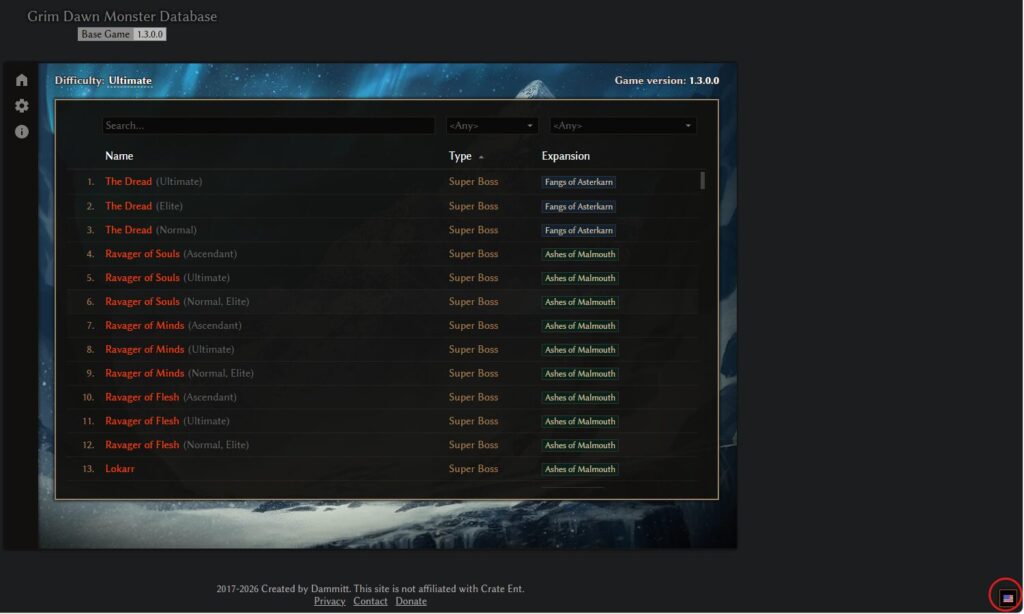1024x614 pixels.
Task: Click Ashes of Malmouth tag on row 6
Action: tap(580, 302)
